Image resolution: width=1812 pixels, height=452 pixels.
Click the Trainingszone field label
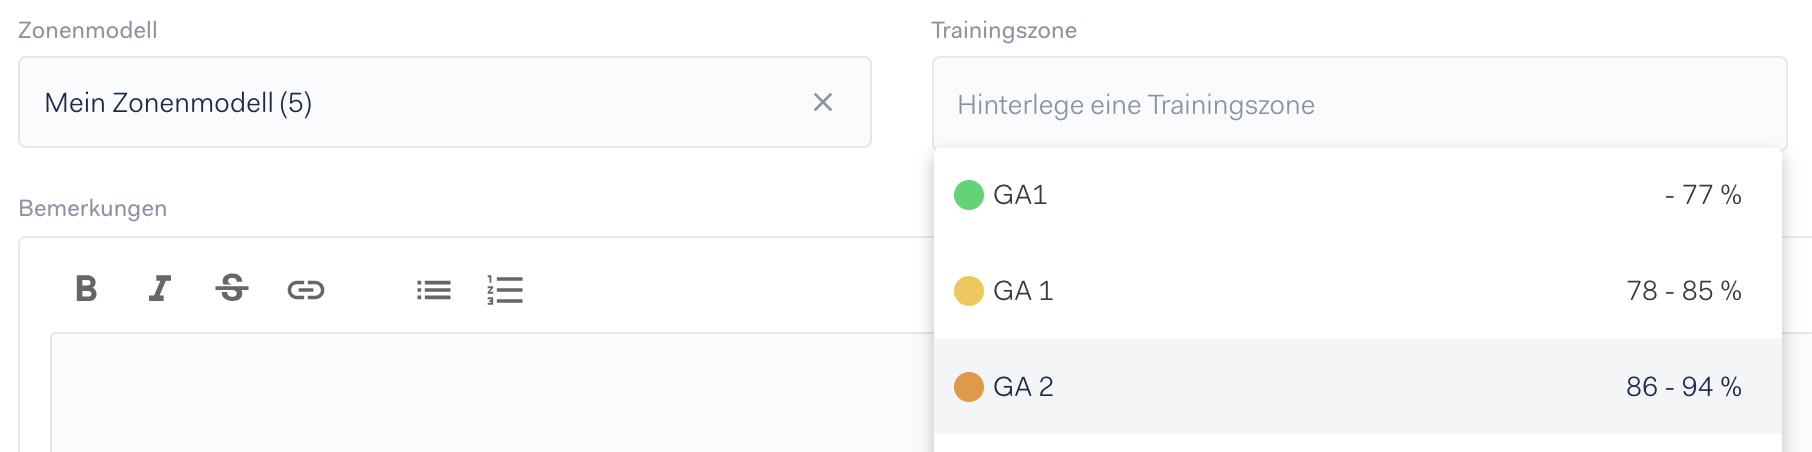1004,30
